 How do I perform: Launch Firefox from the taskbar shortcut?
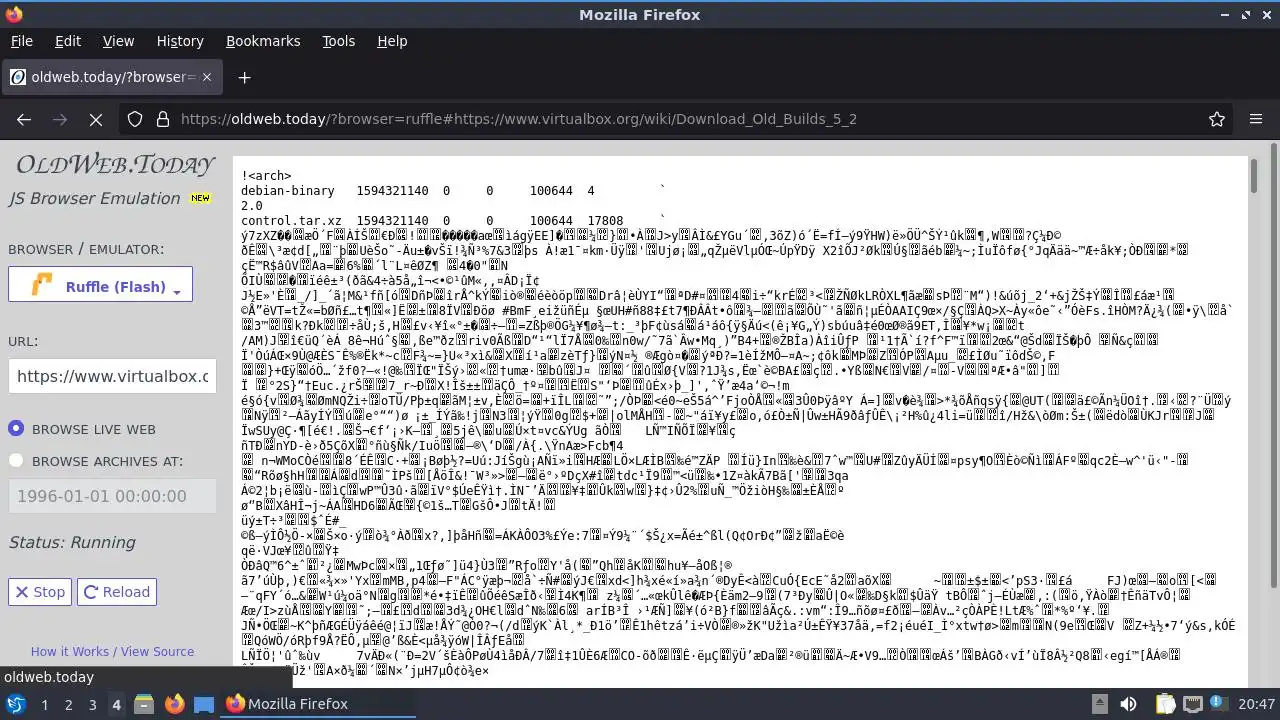tap(174, 704)
